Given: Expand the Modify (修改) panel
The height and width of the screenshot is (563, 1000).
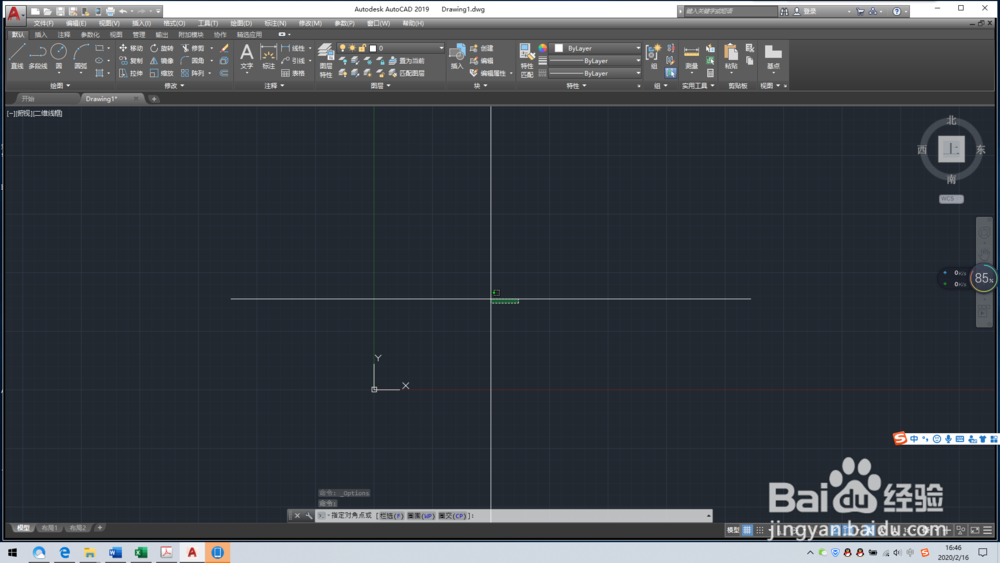Looking at the screenshot, I should point(173,85).
